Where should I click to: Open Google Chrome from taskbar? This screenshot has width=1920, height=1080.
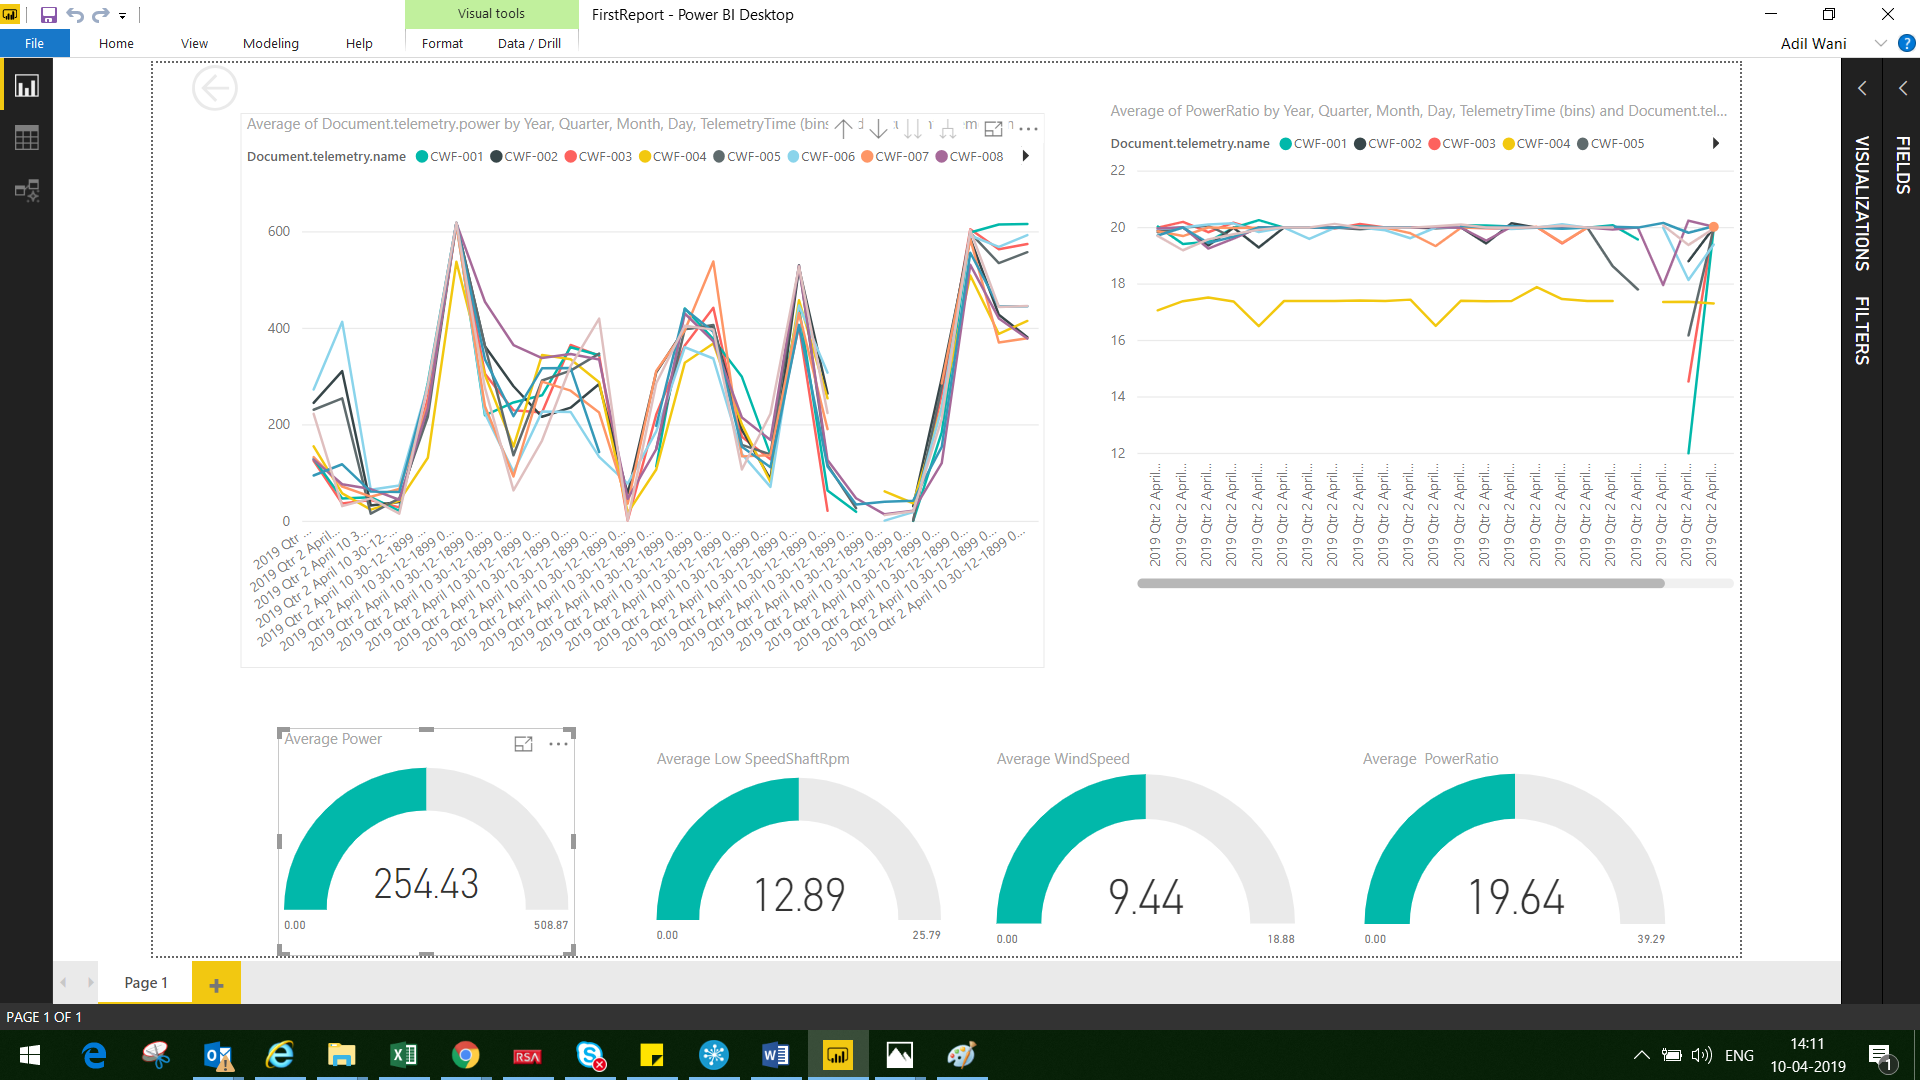tap(466, 1055)
